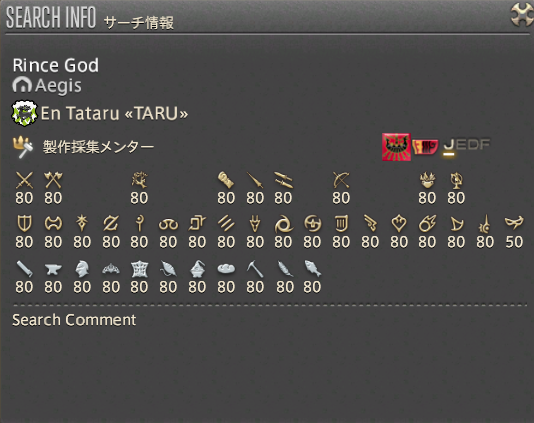Click the Armorer helmet icon
This screenshot has width=534, height=423.
82,269
